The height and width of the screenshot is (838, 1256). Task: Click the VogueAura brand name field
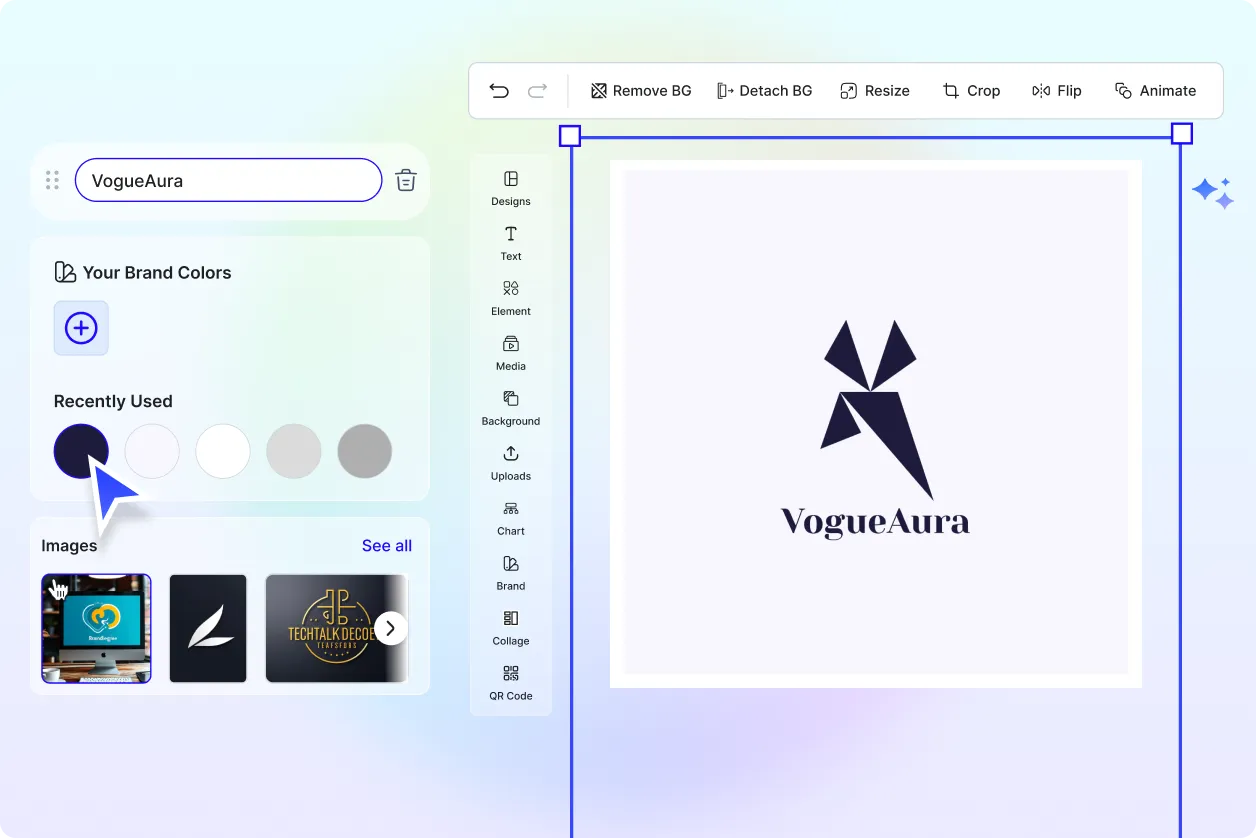coord(228,181)
